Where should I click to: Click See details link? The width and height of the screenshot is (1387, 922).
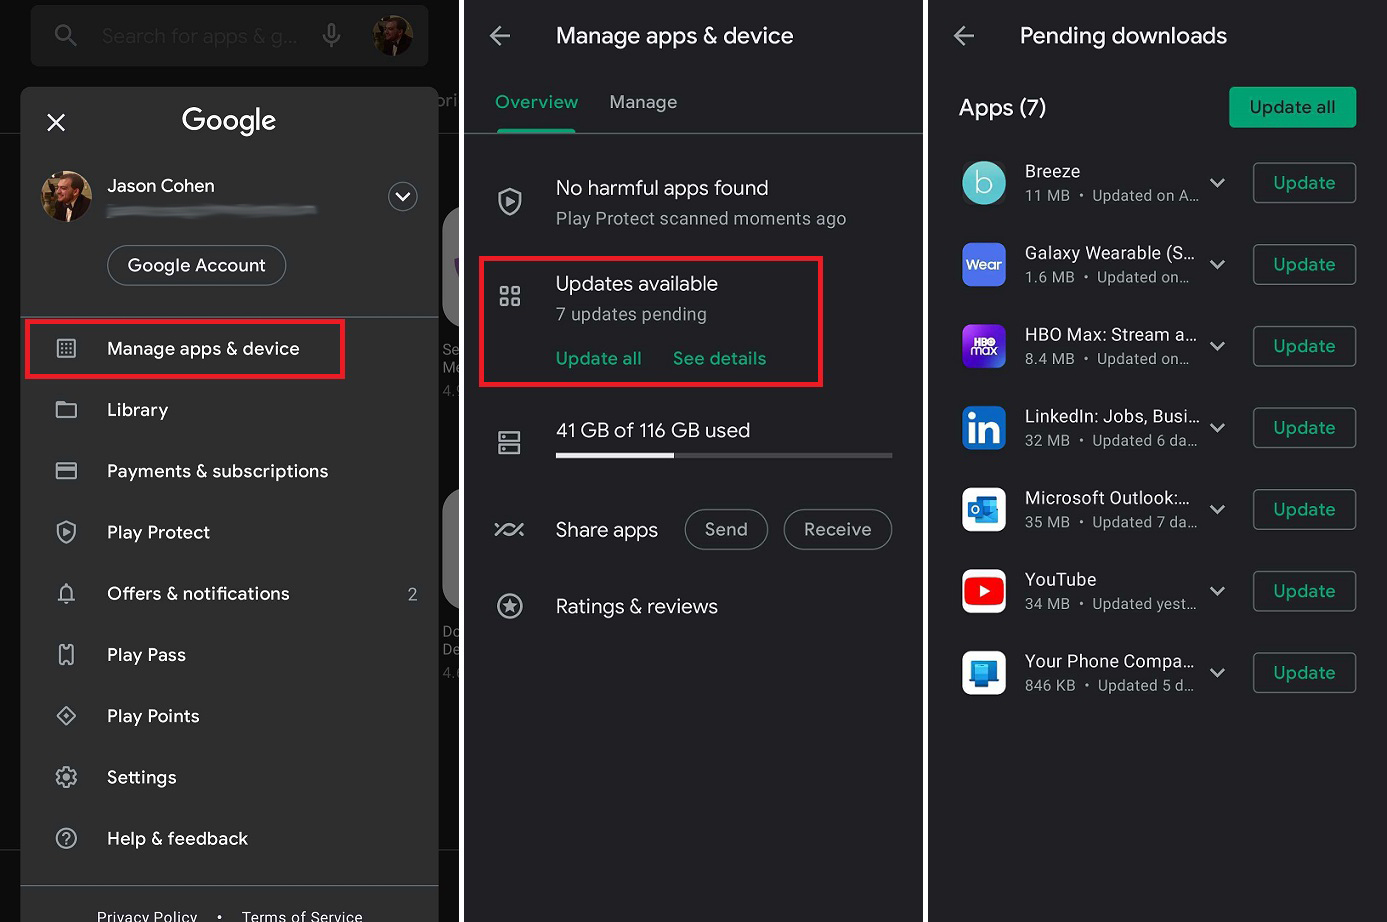(x=719, y=358)
